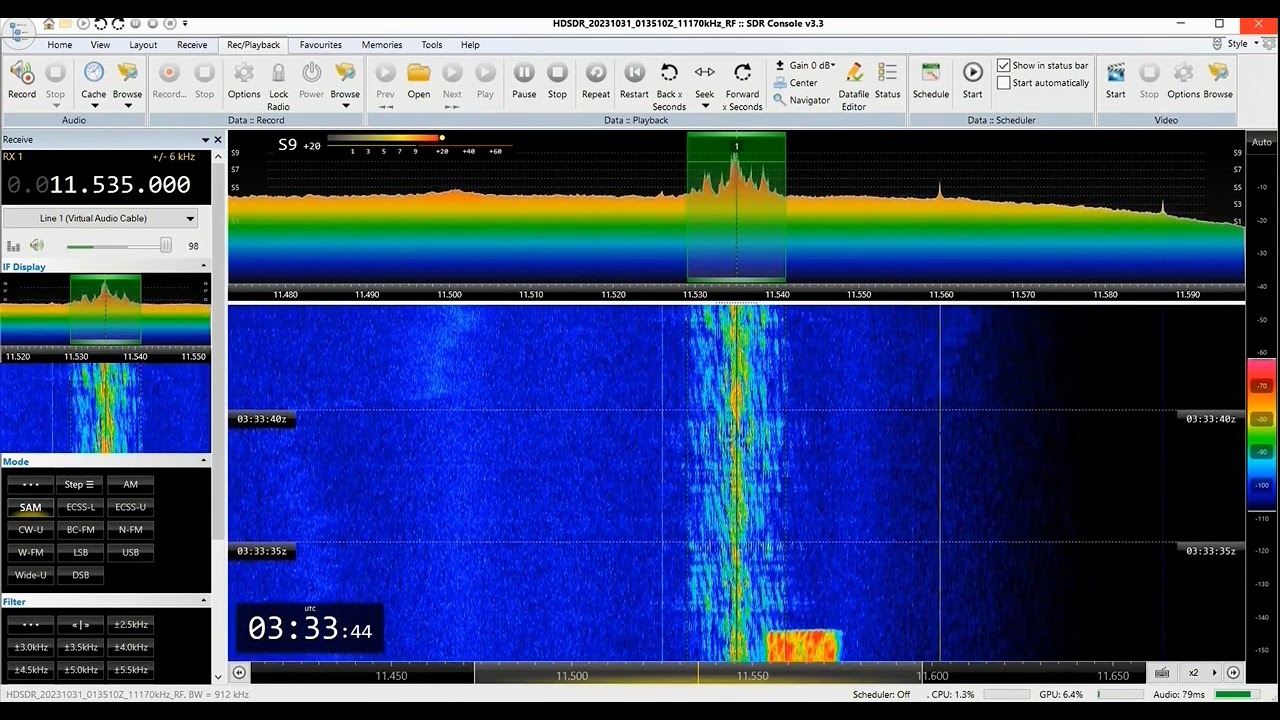The width and height of the screenshot is (1280, 720).
Task: Switch to the Receive ribbon tab
Action: pos(192,45)
